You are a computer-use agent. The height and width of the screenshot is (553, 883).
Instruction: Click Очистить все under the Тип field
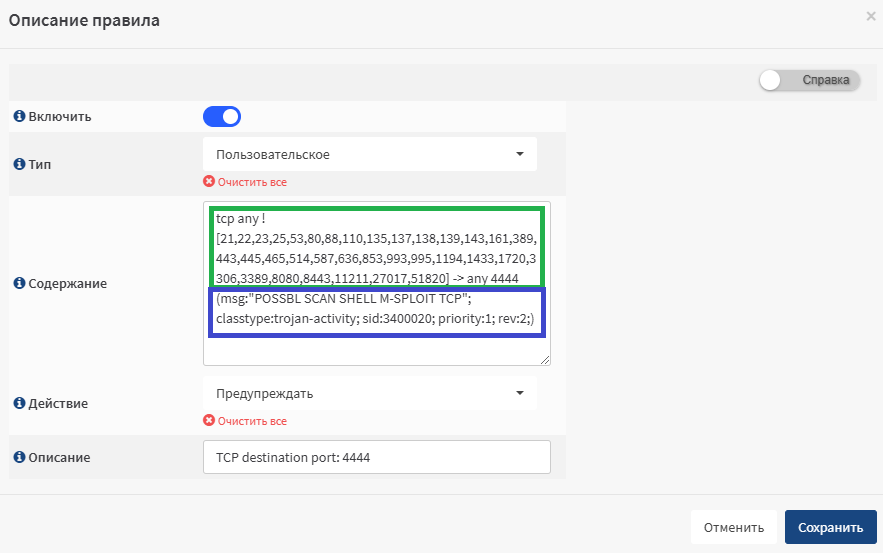252,182
